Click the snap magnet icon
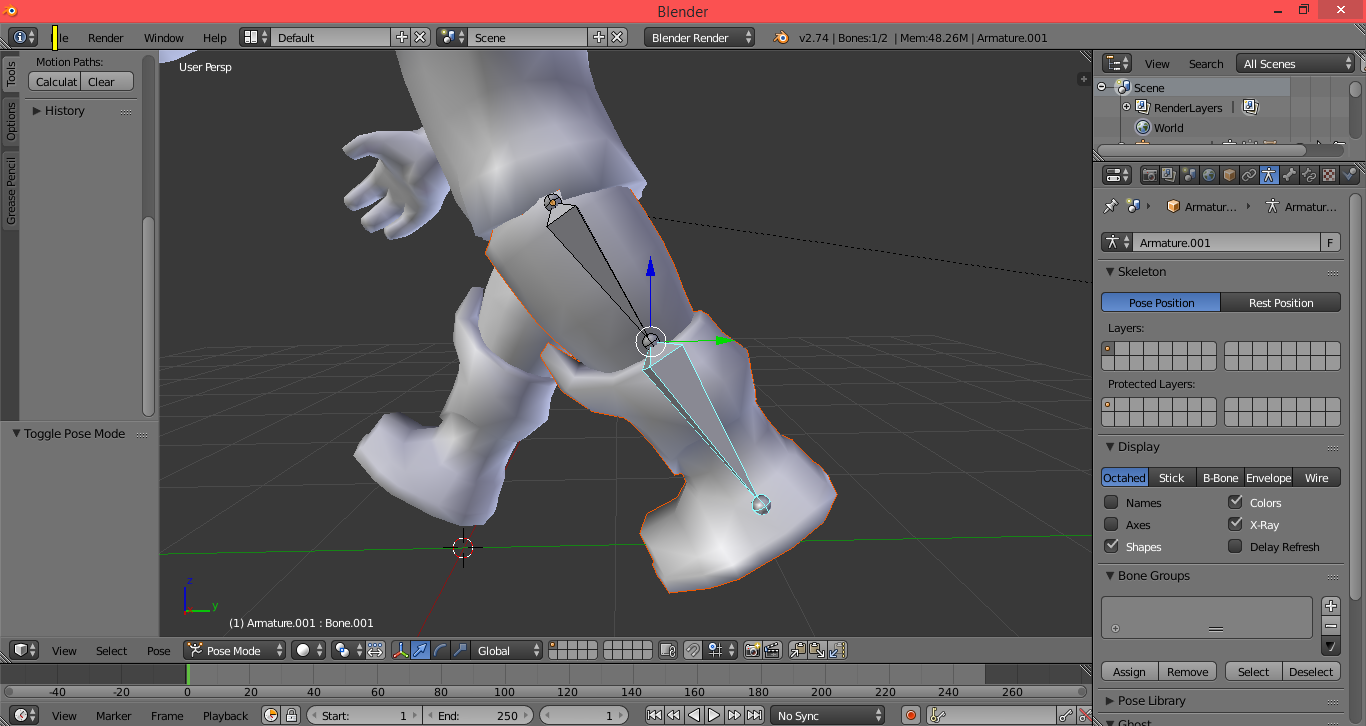This screenshot has height=726, width=1366. 692,650
